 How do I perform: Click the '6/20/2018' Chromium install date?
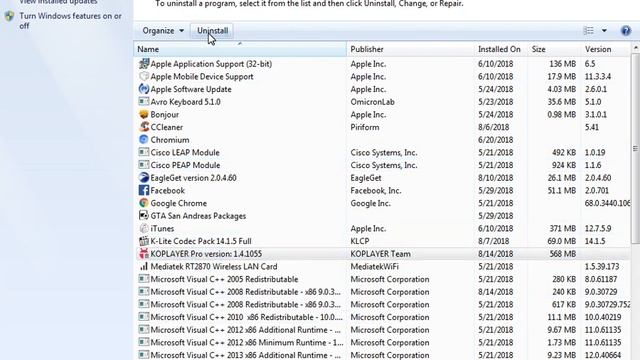click(496, 140)
